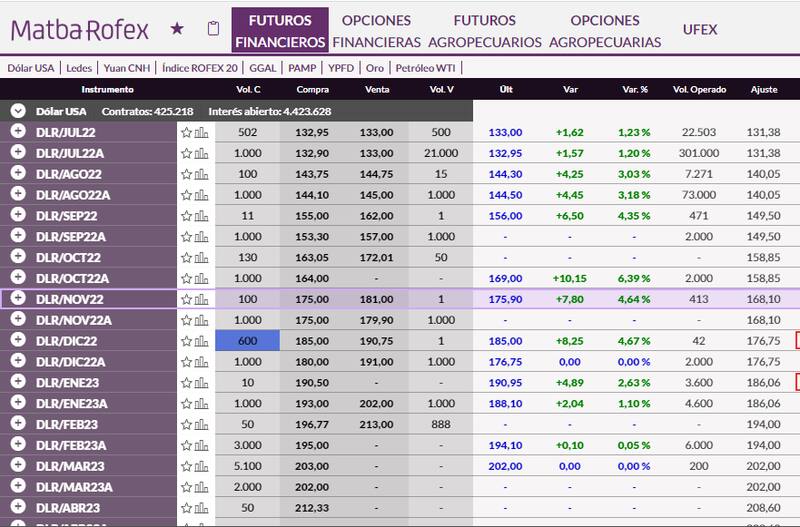Click the blue highlighted 600 volume cell

point(247,341)
